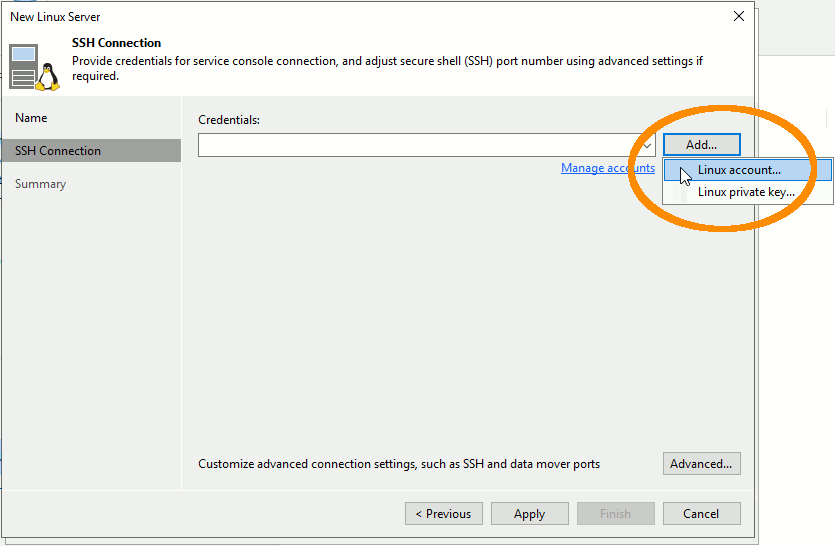This screenshot has width=835, height=546.
Task: Close the New Linux Server dialog
Action: point(739,17)
